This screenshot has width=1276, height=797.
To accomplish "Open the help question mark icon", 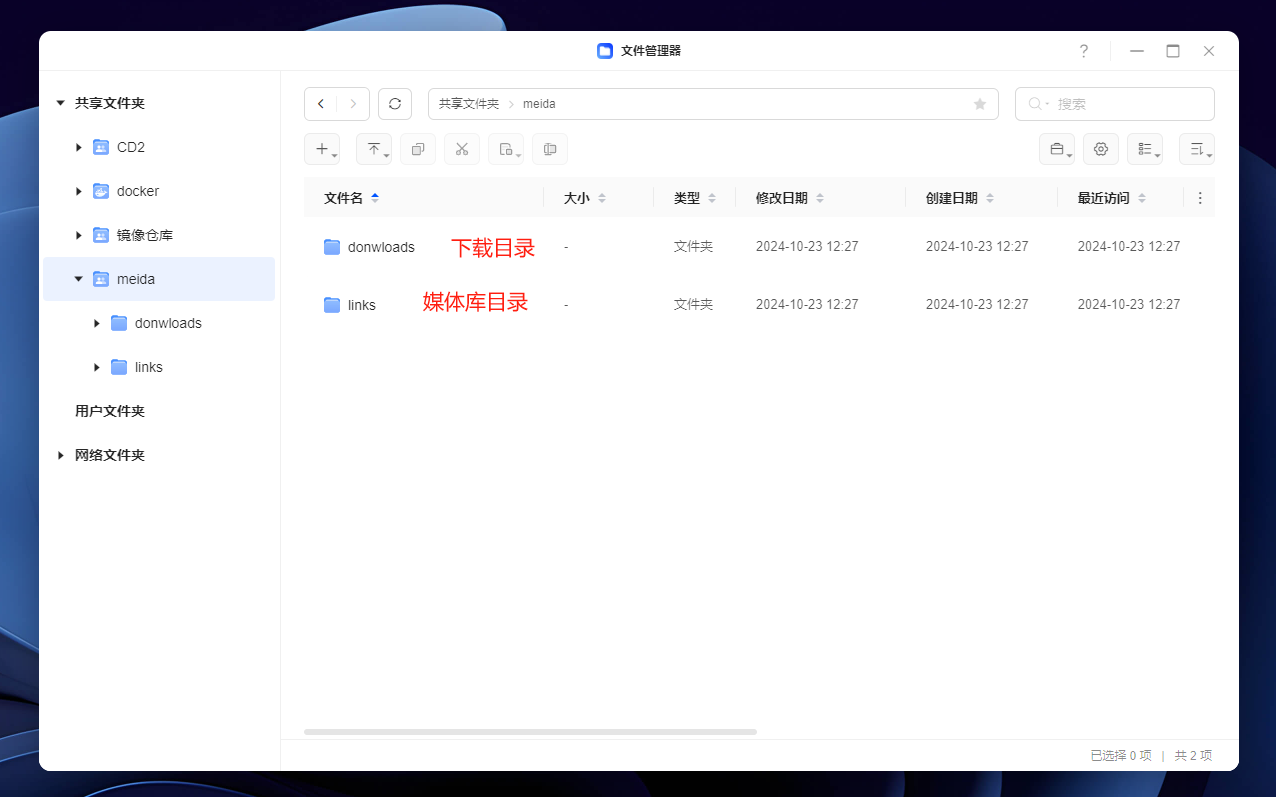I will pos(1083,51).
